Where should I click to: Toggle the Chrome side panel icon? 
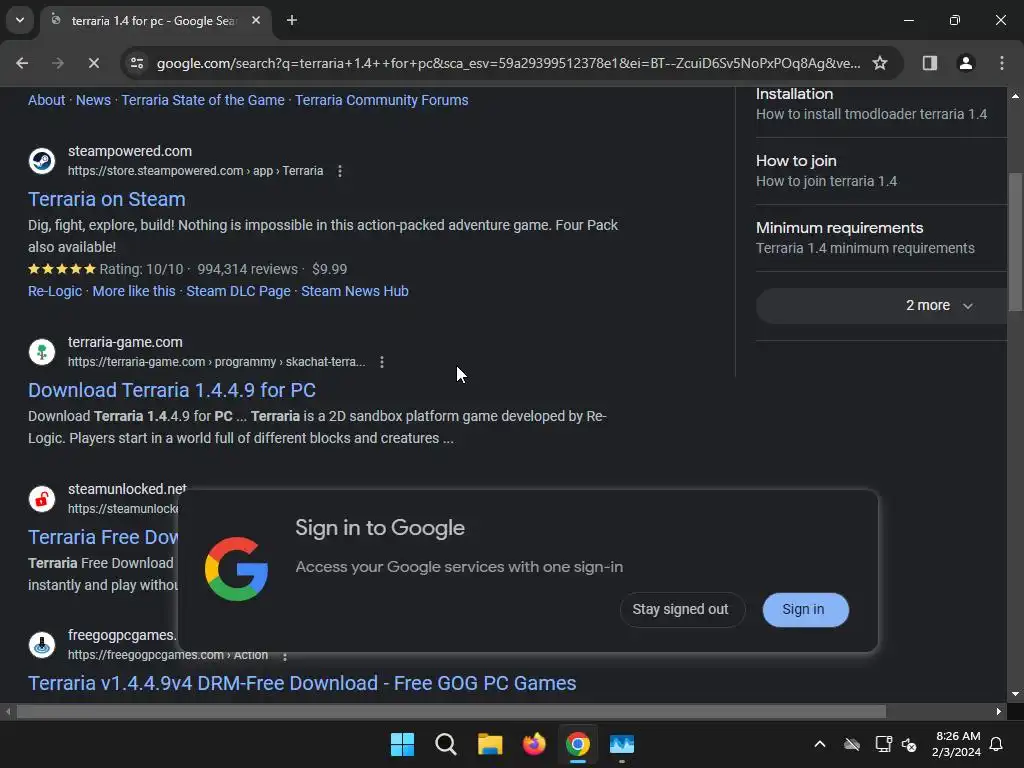(x=930, y=63)
